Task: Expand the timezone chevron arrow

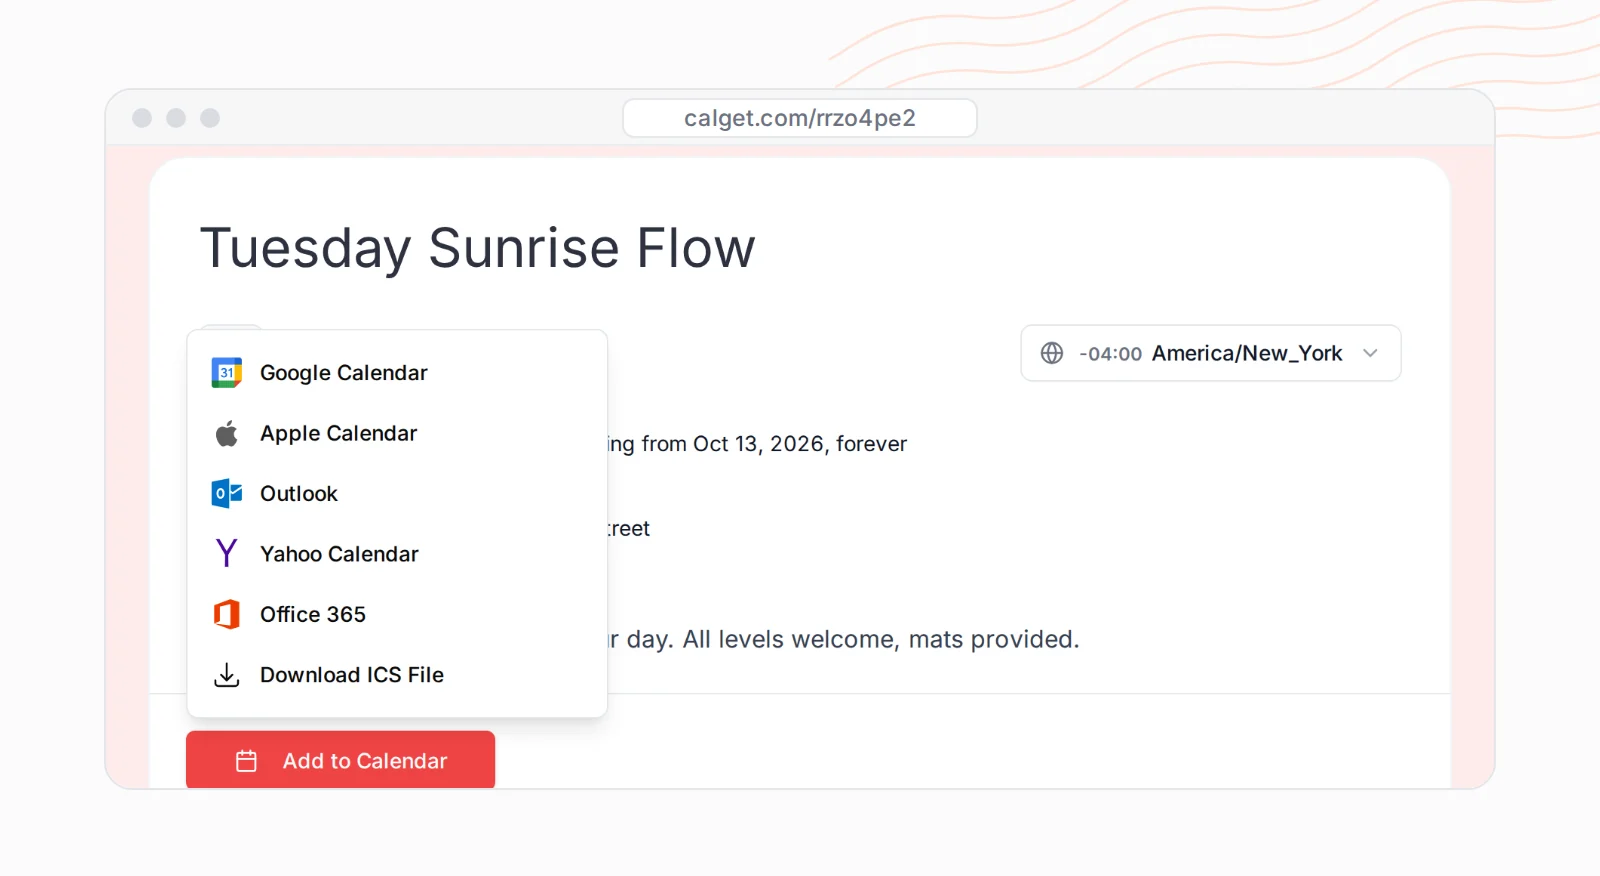Action: [x=1370, y=353]
